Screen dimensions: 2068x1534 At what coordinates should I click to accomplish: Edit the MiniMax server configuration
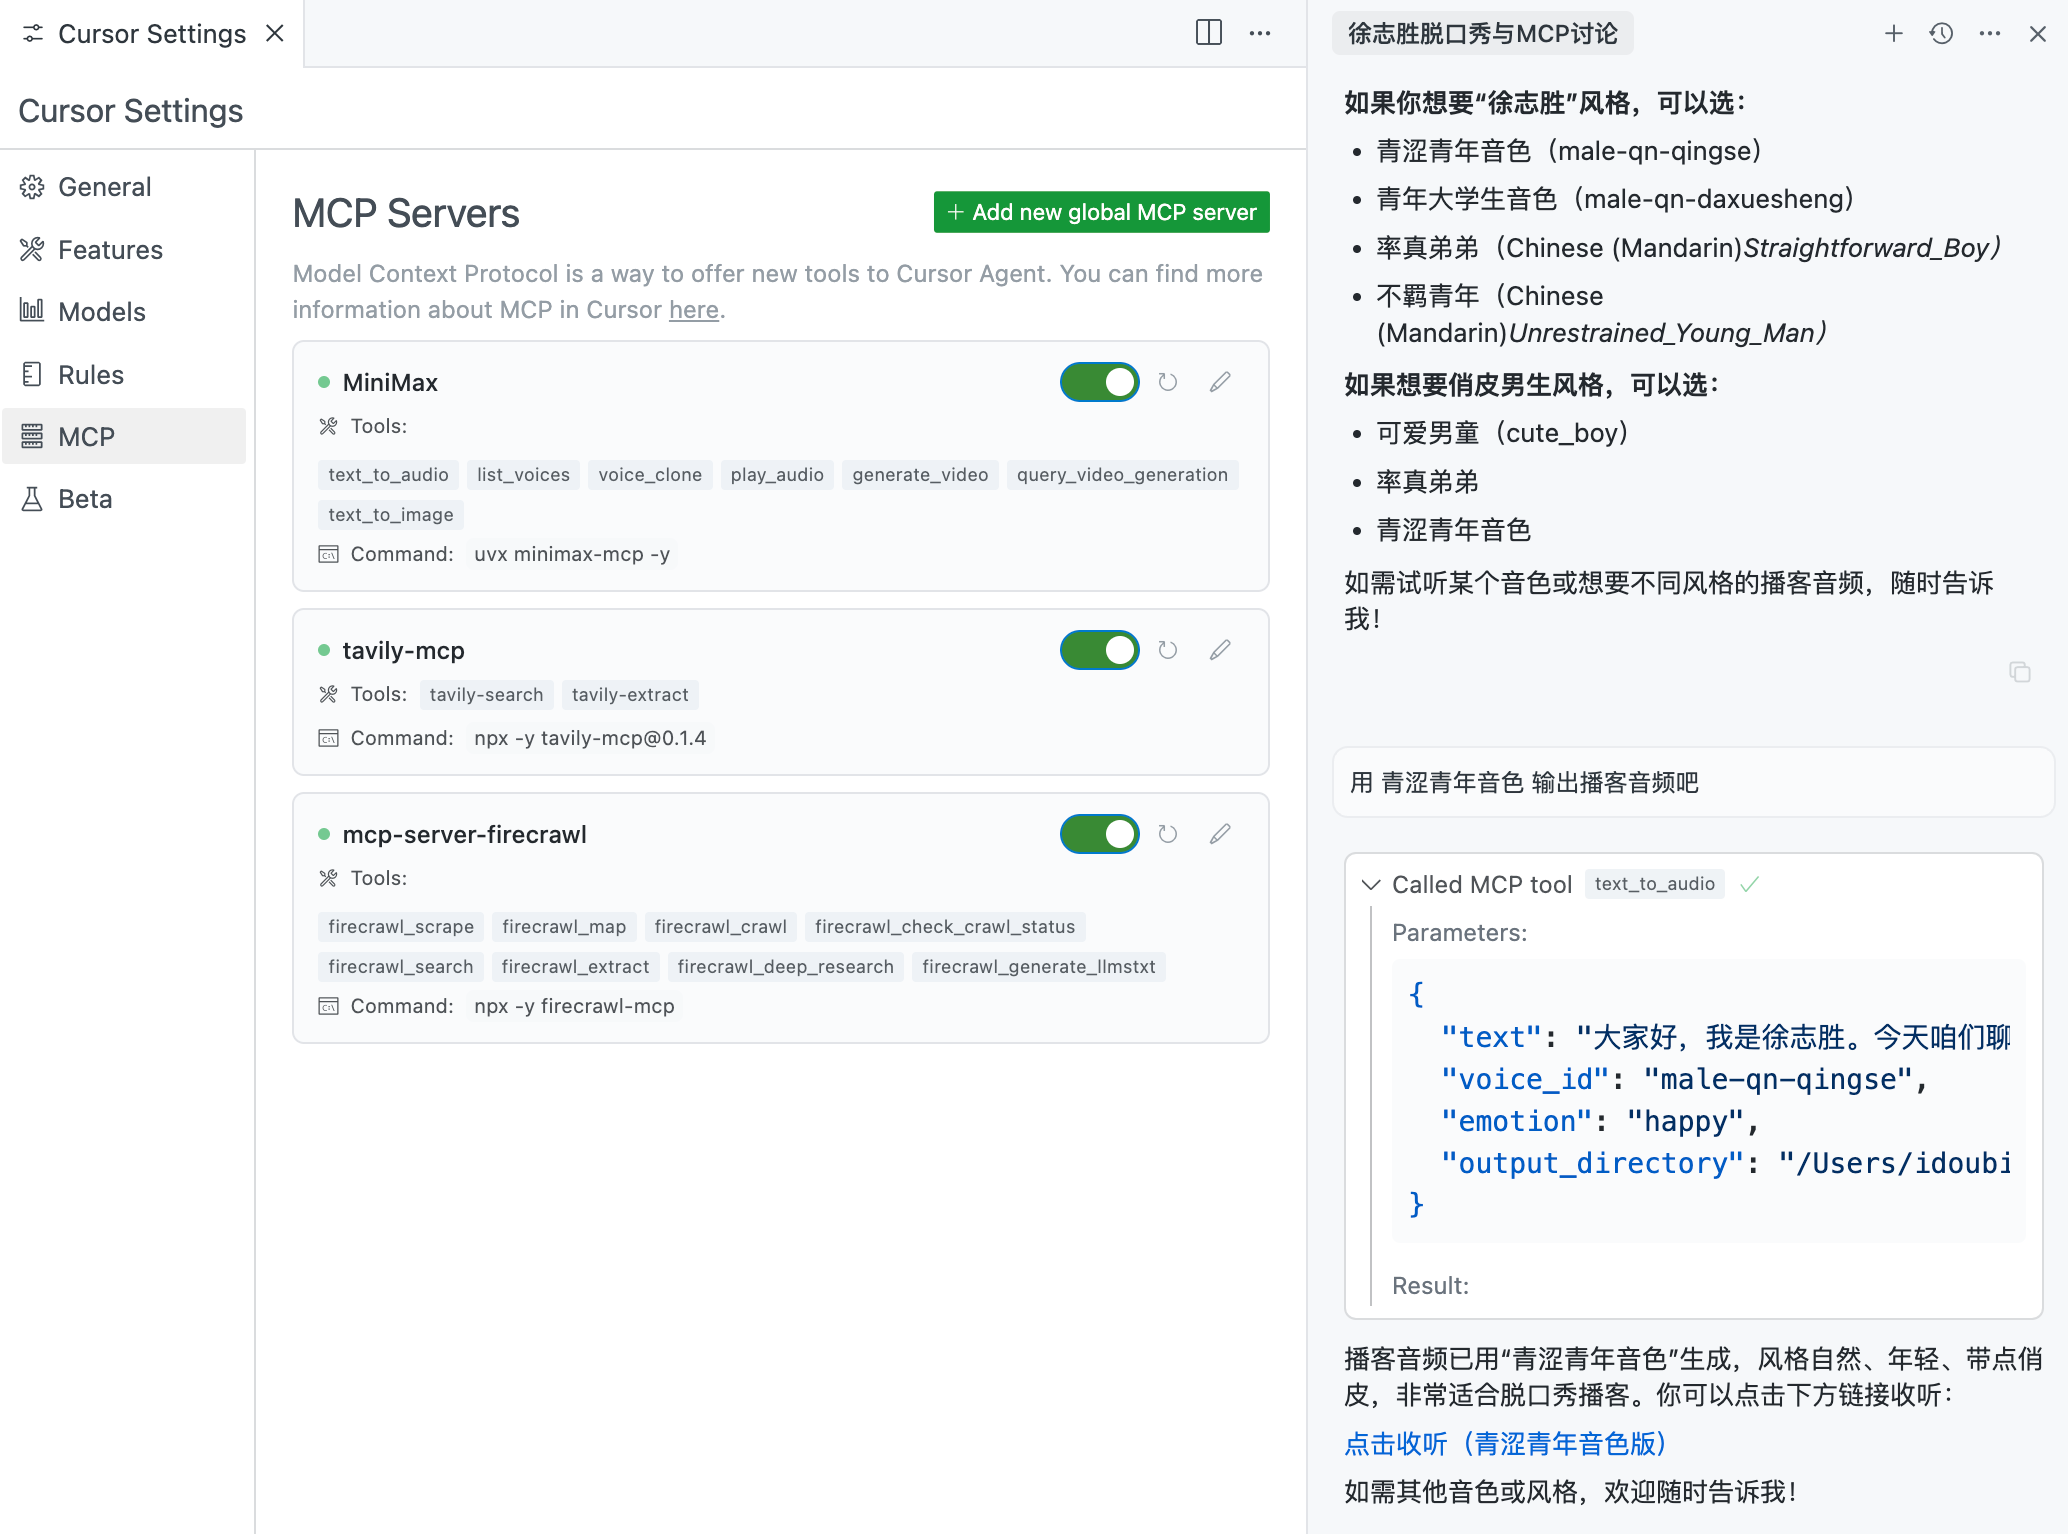point(1219,382)
